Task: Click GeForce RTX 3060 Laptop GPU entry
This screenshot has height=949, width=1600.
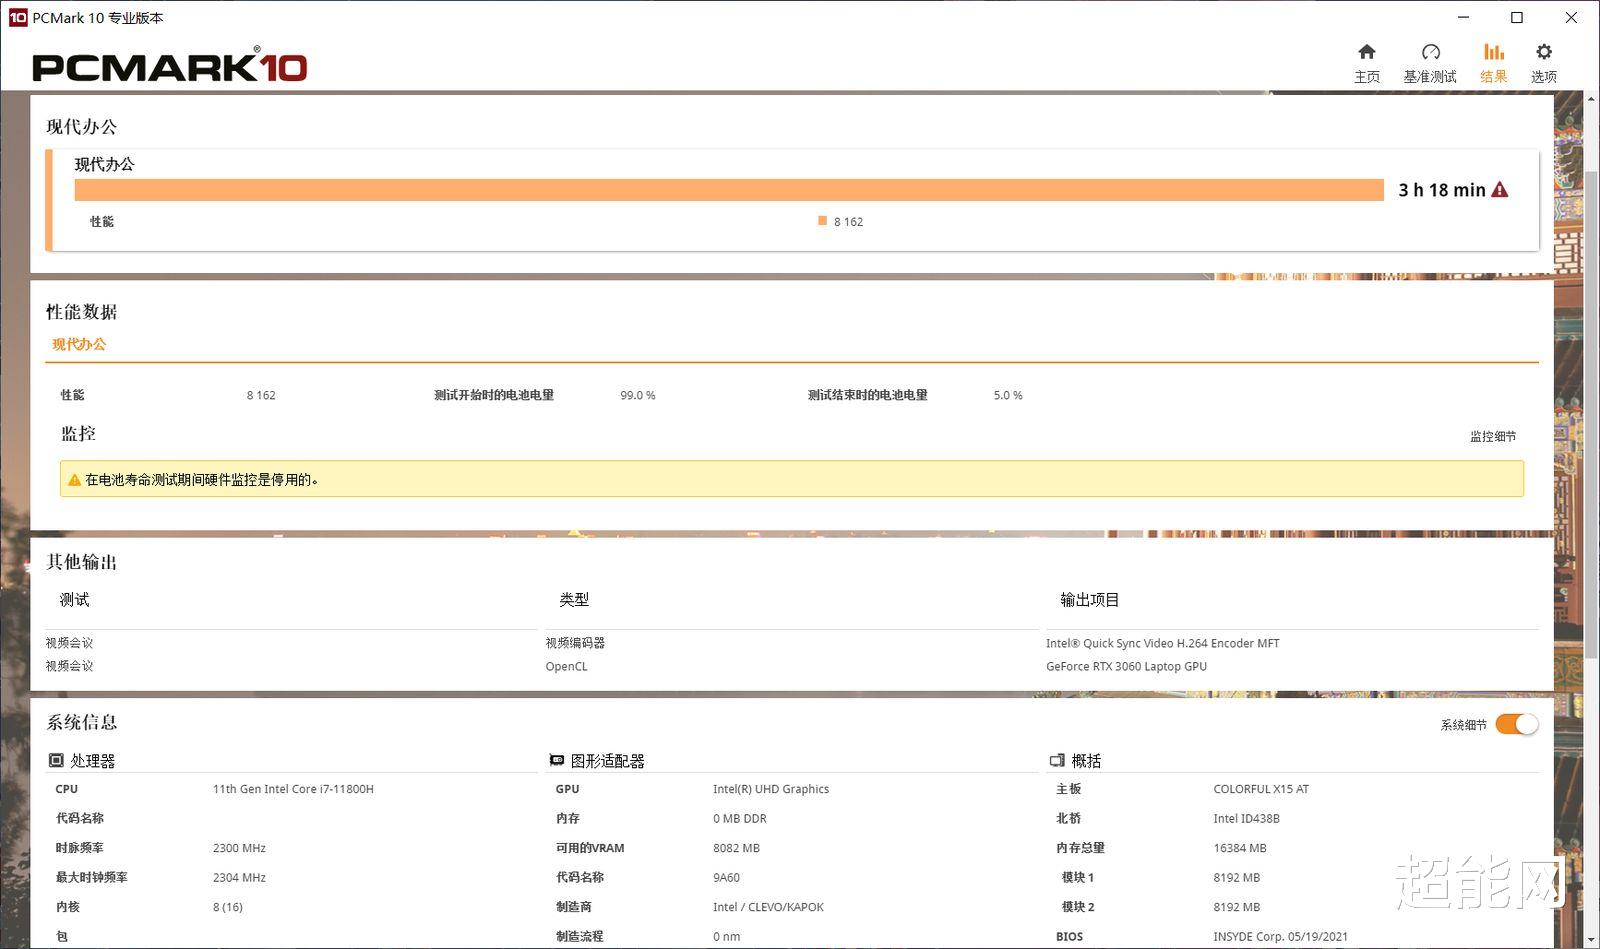Action: click(x=1126, y=667)
